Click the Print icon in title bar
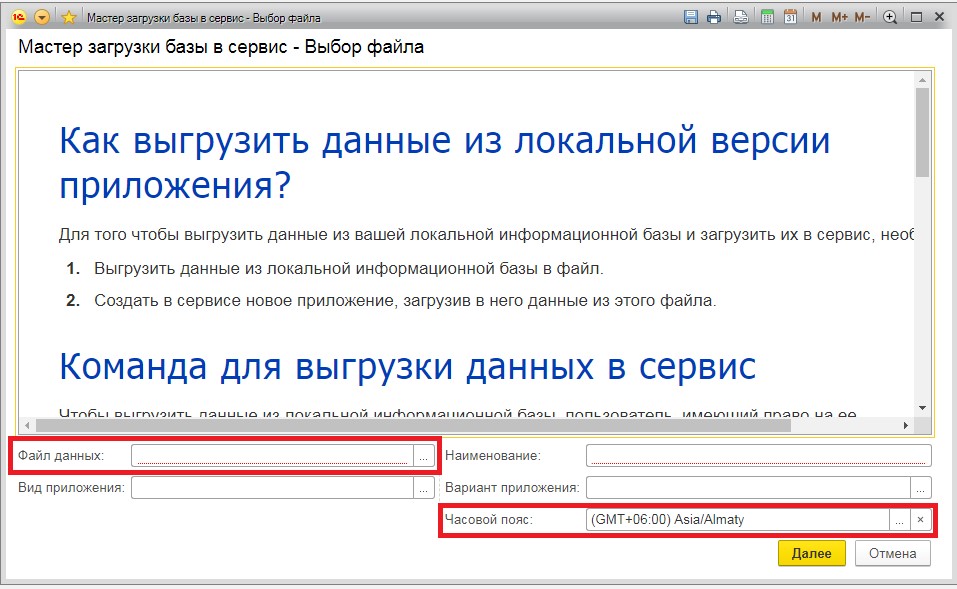 point(714,17)
